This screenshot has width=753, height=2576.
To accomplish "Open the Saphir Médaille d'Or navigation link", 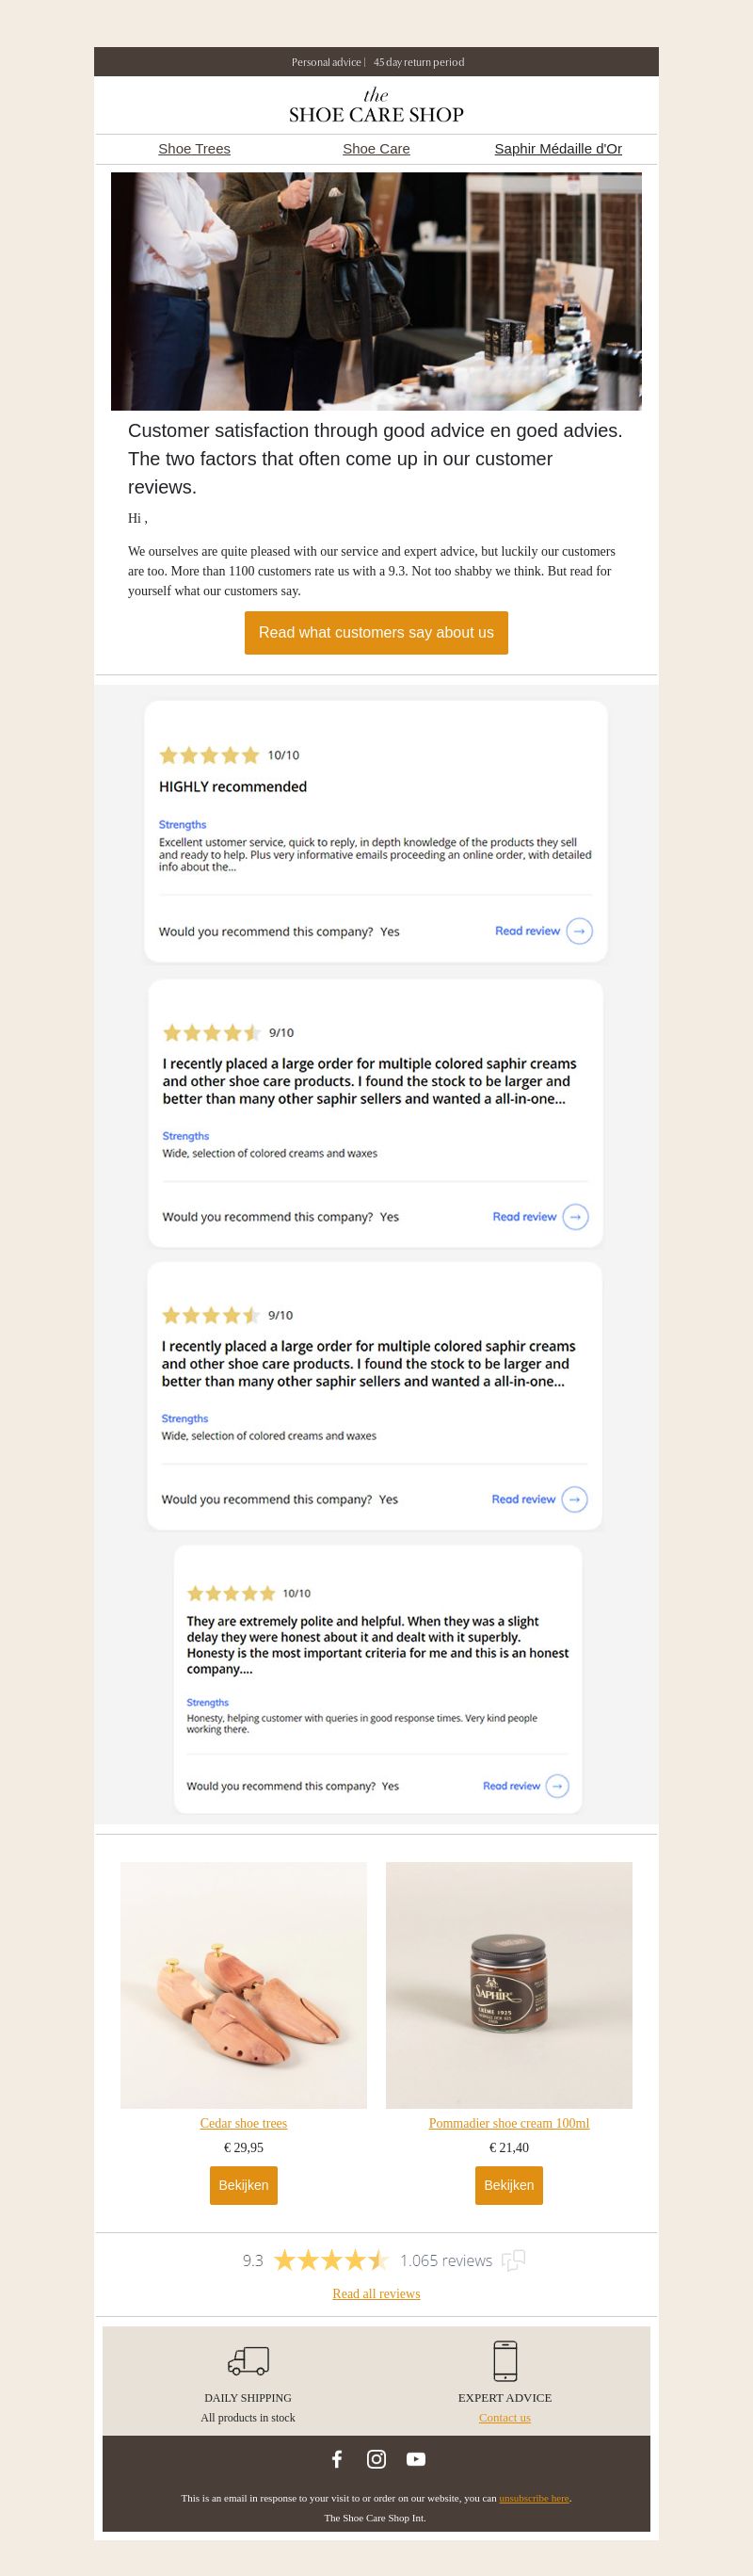I will click(558, 148).
